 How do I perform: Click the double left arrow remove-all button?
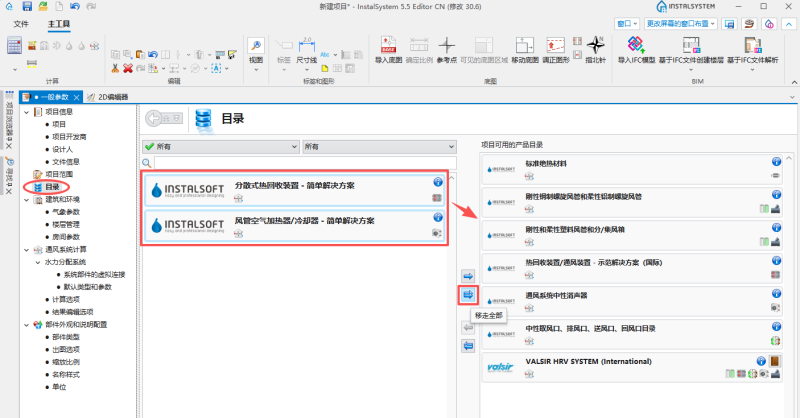[468, 346]
